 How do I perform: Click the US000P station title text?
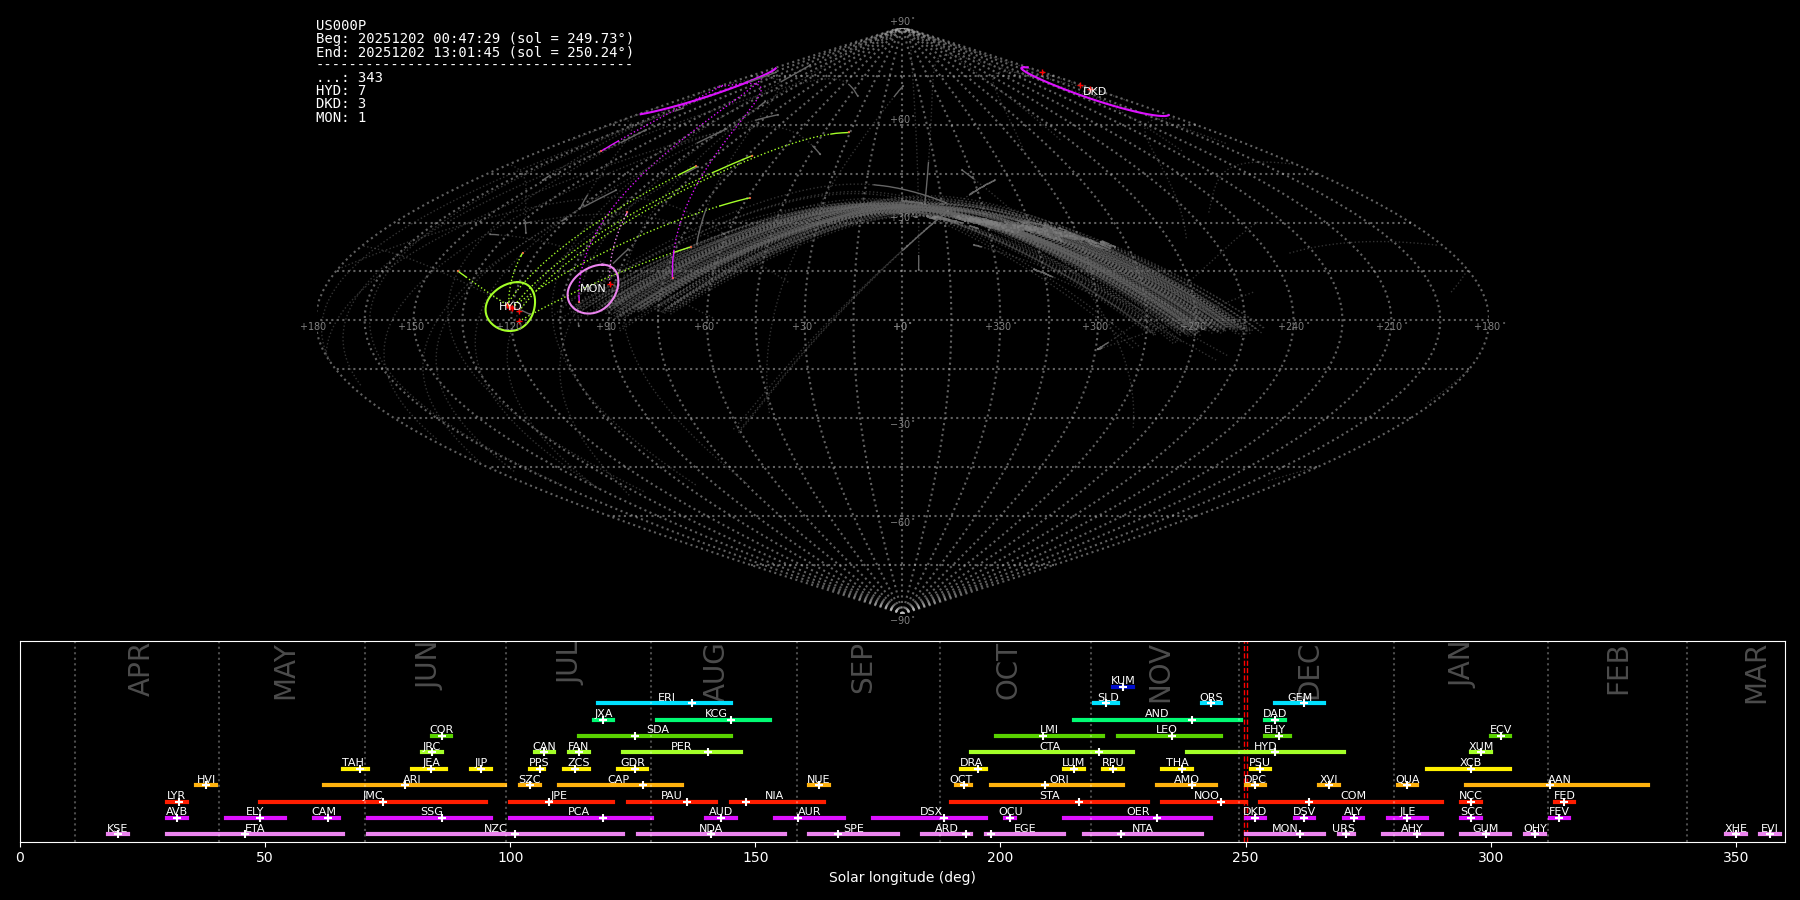[341, 26]
